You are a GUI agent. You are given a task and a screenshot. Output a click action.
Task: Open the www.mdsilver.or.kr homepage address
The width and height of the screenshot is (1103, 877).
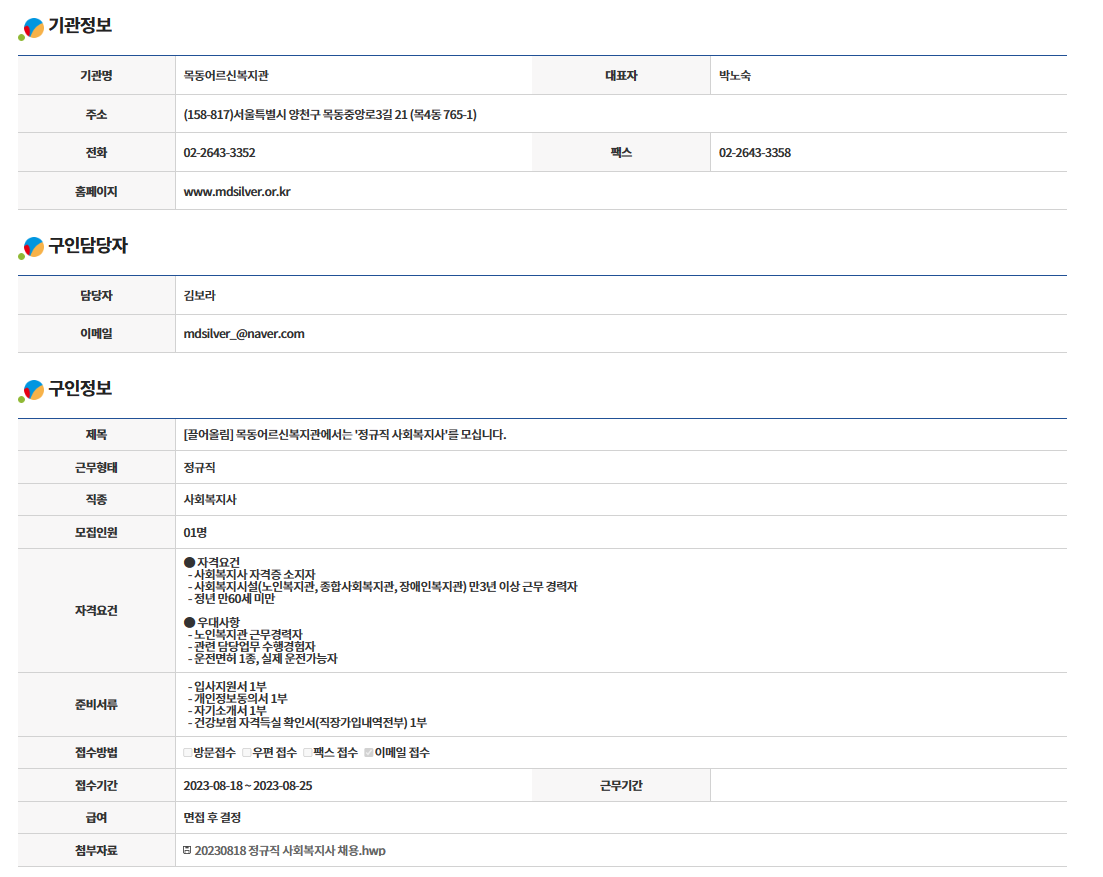click(237, 191)
